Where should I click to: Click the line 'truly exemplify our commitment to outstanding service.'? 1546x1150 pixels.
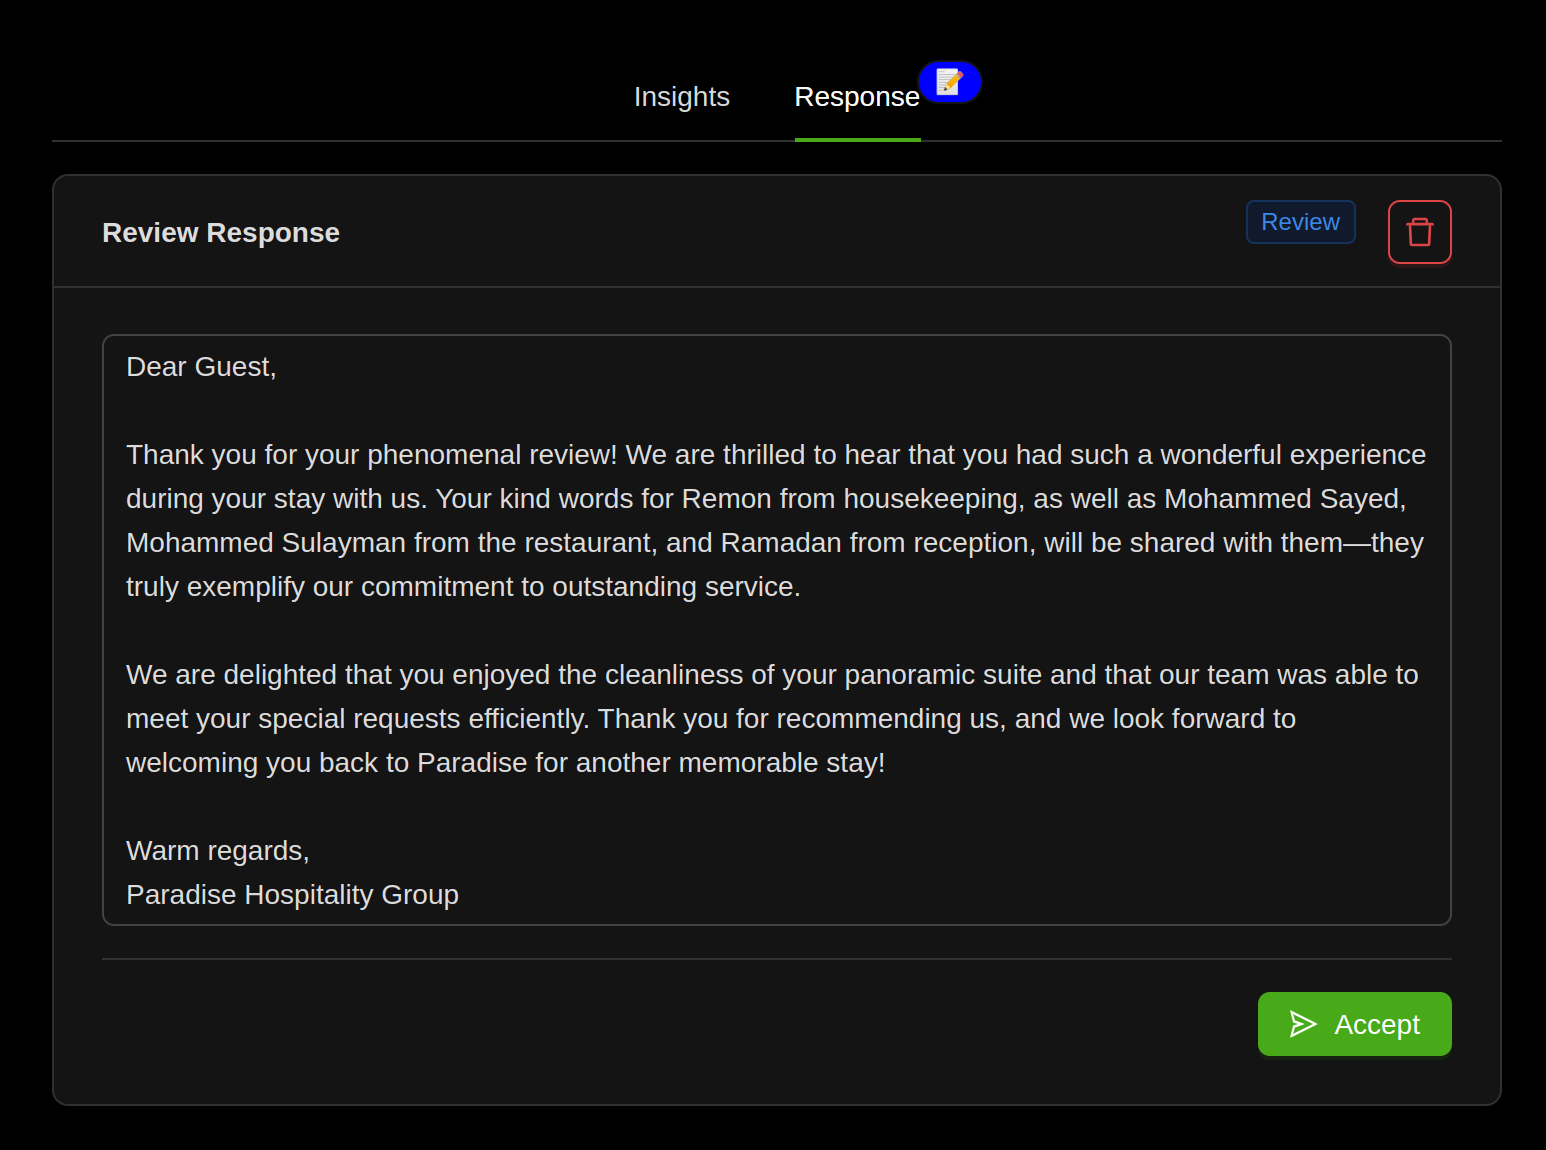coord(463,587)
